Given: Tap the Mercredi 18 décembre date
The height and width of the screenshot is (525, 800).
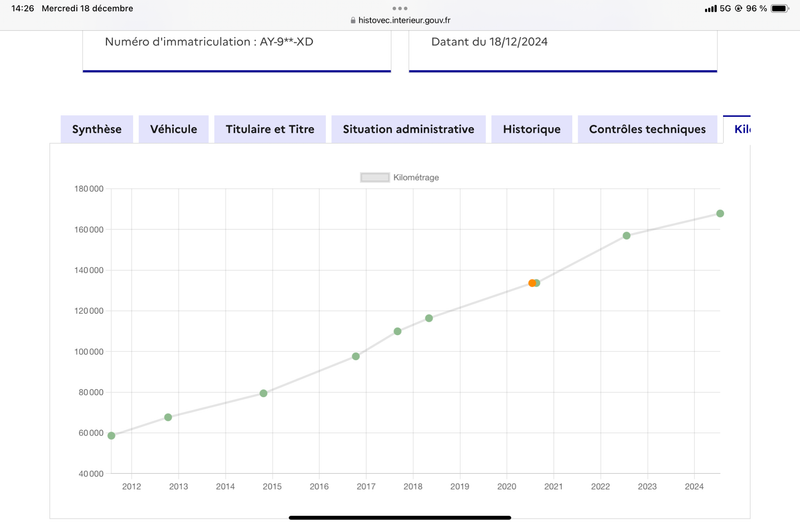Looking at the screenshot, I should 87,8.
